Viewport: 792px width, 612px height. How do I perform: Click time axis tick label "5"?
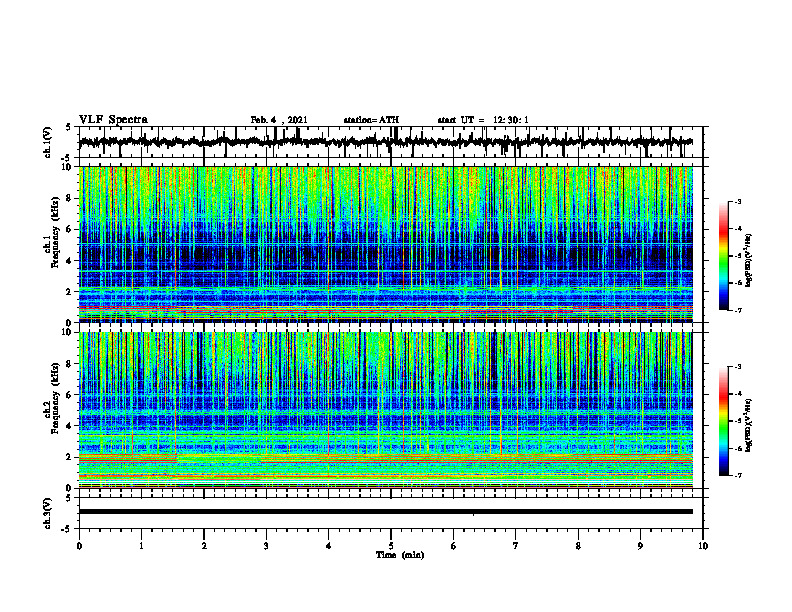pyautogui.click(x=391, y=546)
